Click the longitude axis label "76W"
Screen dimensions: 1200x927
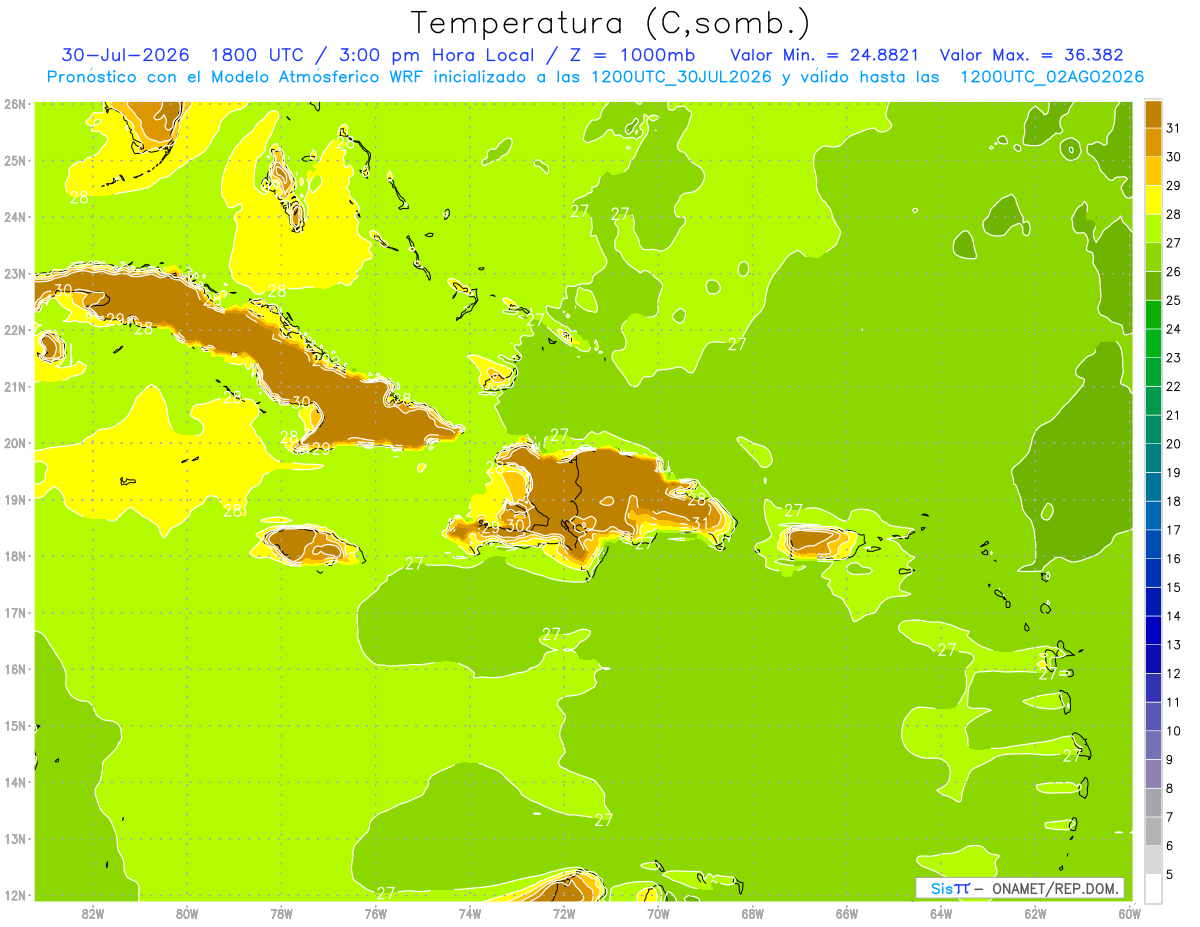click(375, 913)
